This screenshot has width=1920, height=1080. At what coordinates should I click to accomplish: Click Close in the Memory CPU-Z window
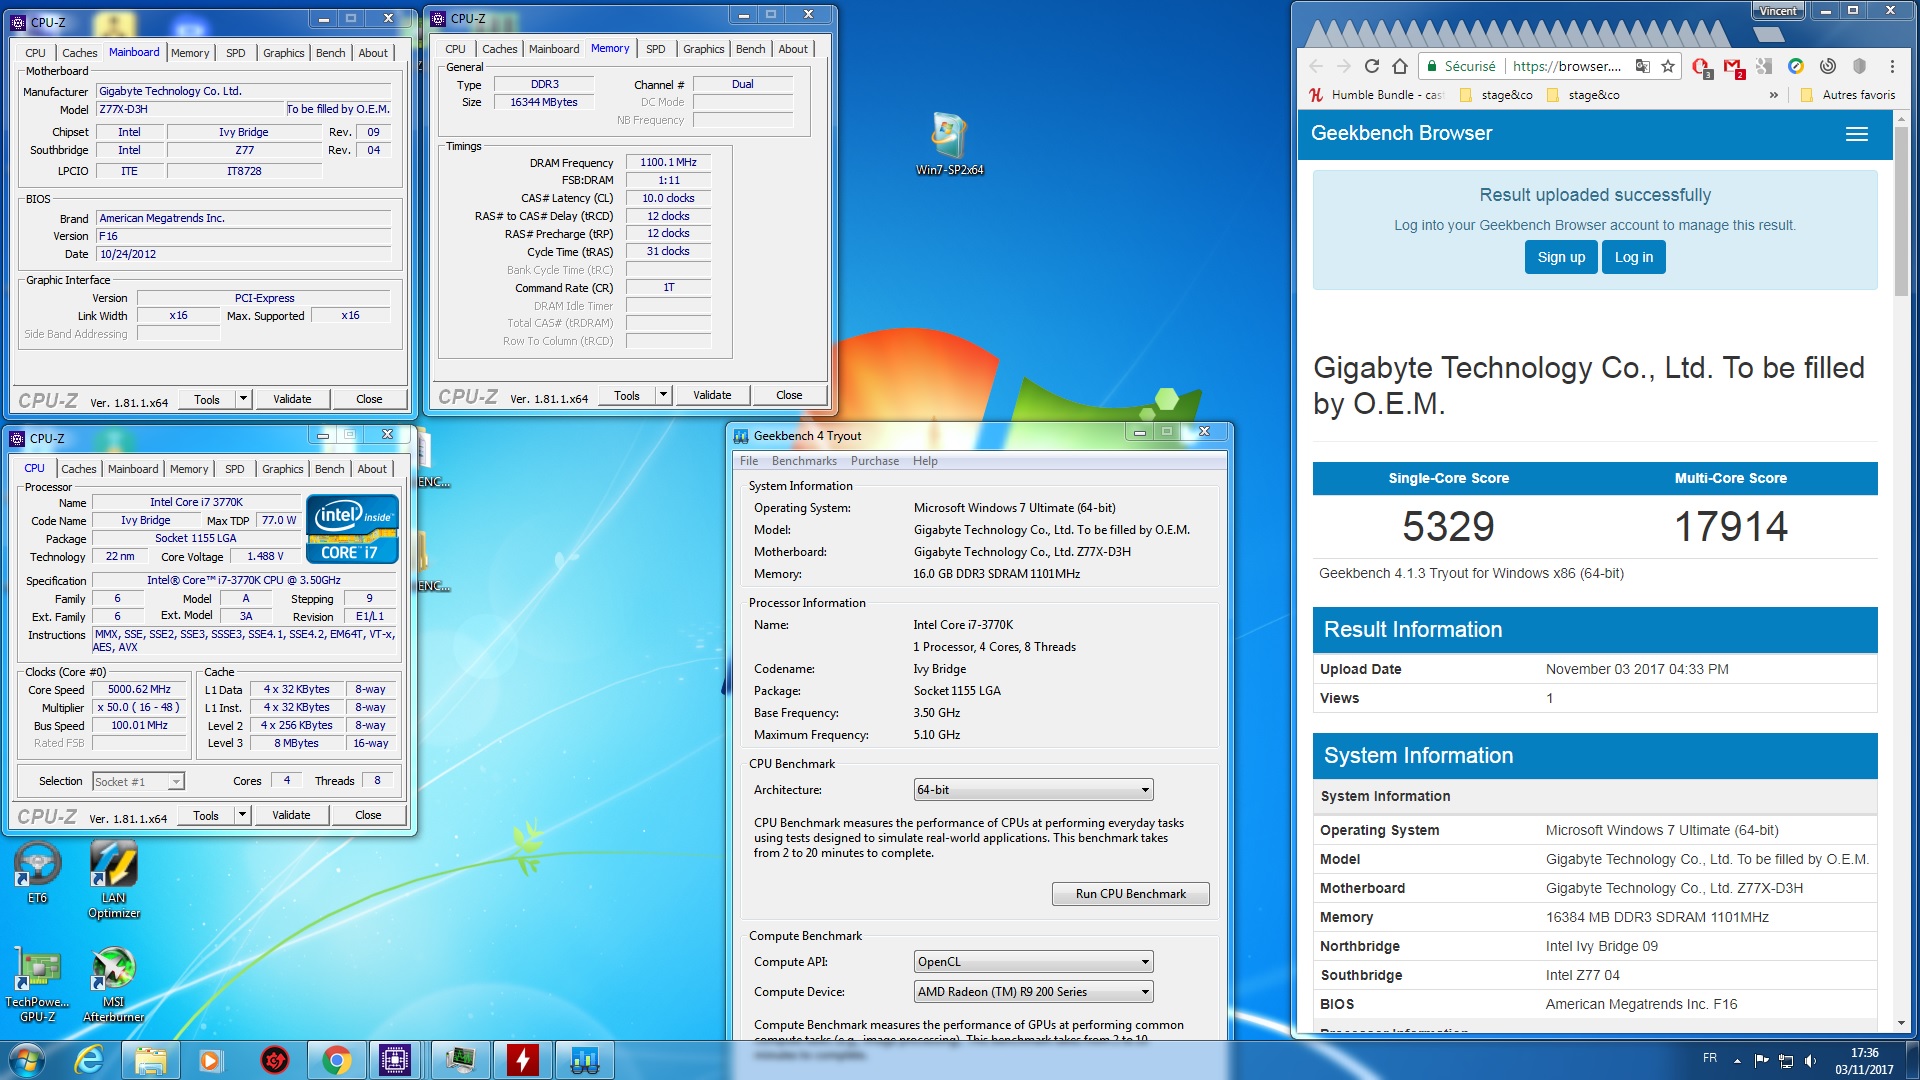pyautogui.click(x=789, y=395)
